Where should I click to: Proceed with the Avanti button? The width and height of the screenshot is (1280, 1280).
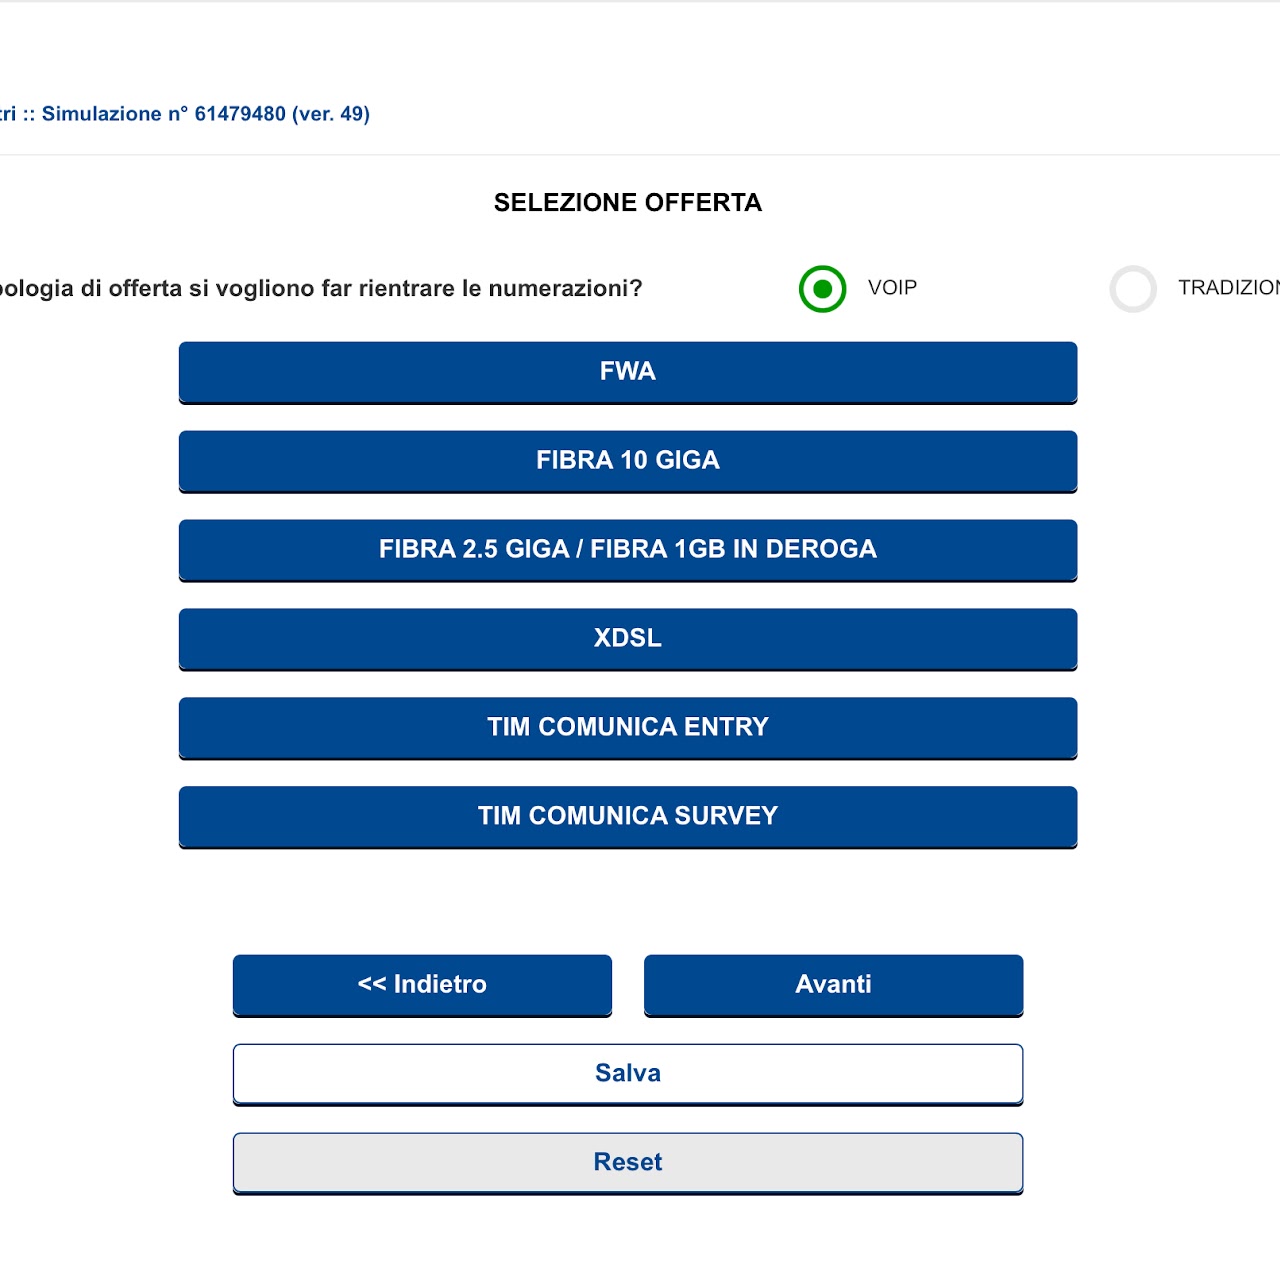(833, 985)
